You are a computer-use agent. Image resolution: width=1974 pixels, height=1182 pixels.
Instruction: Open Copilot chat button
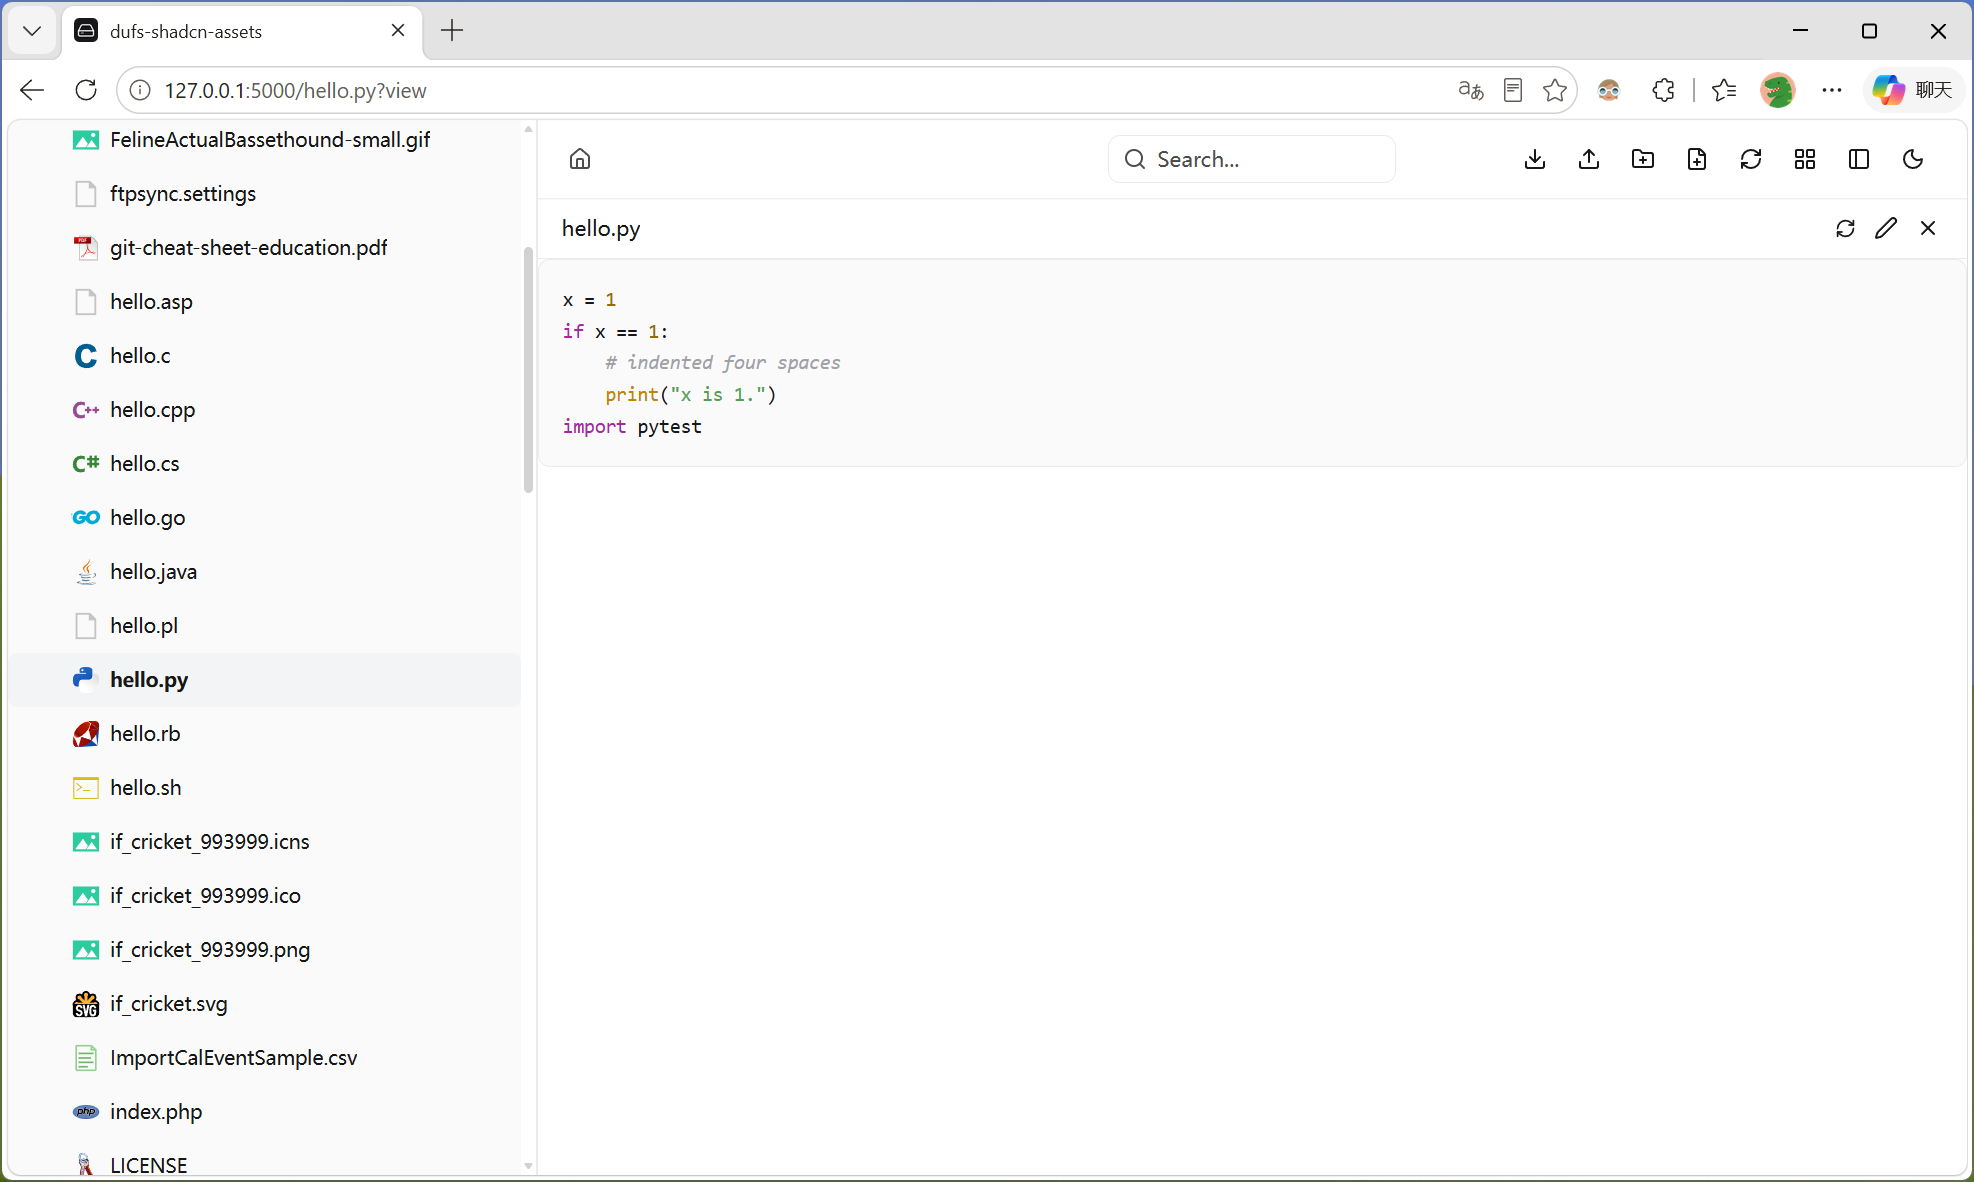1913,90
